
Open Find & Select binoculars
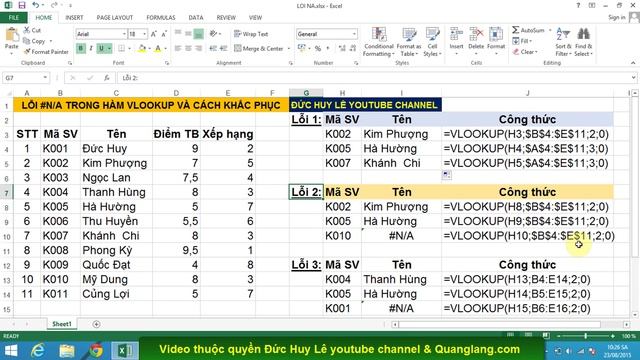pos(583,42)
